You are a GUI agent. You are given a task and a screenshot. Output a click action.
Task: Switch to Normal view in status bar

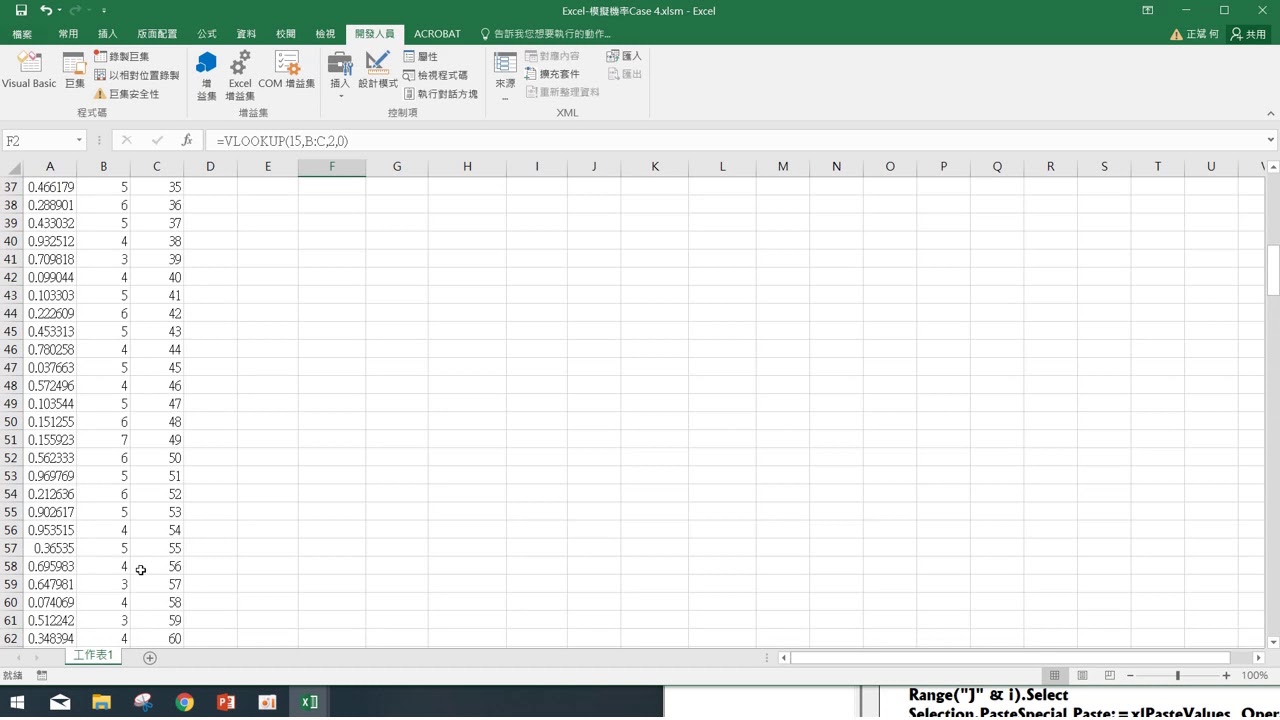tap(1054, 676)
